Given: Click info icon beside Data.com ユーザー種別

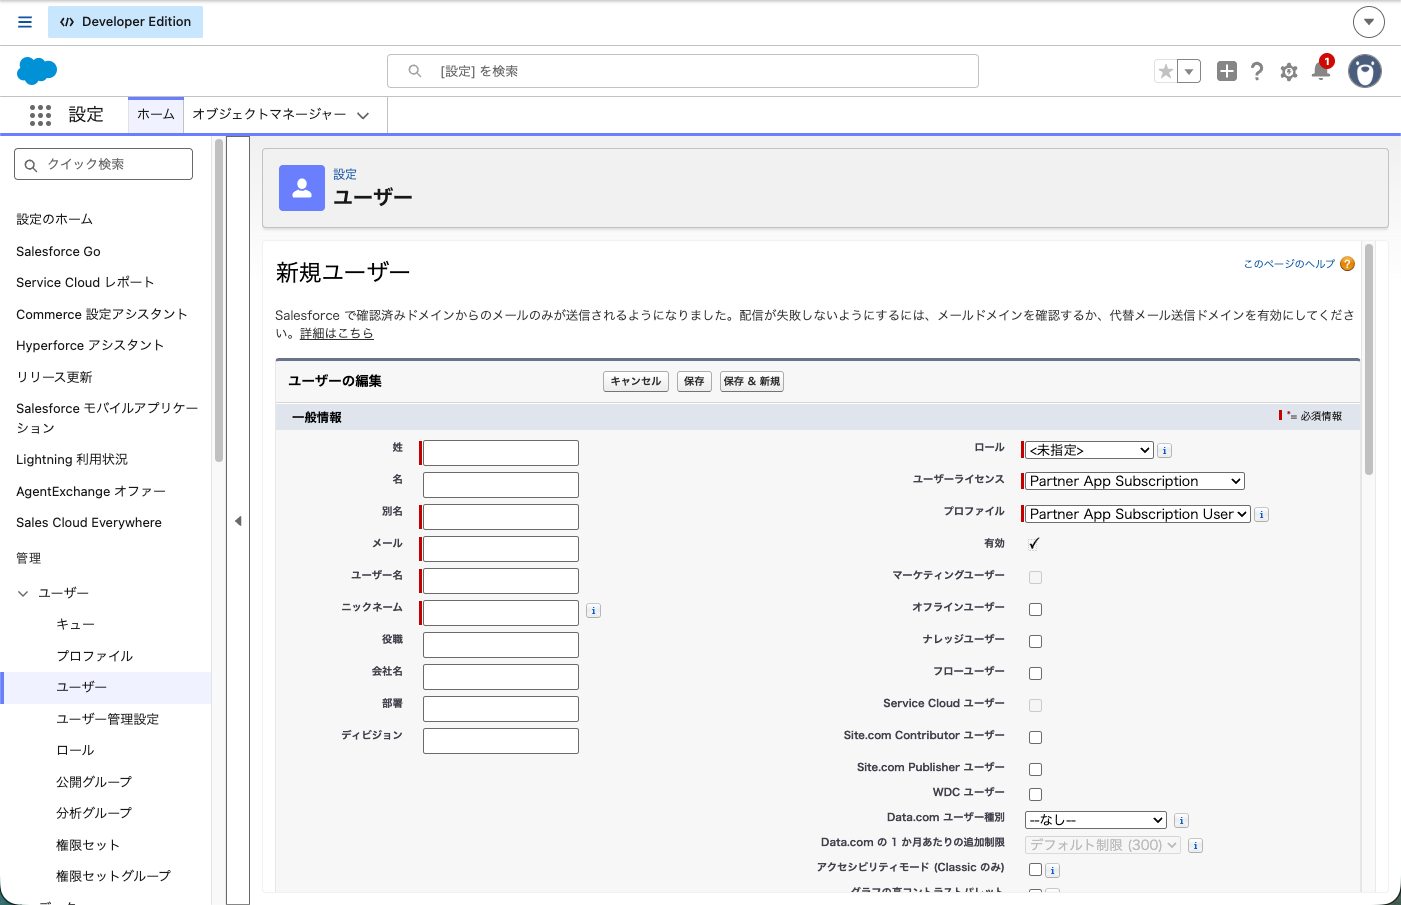Looking at the screenshot, I should 1181,820.
